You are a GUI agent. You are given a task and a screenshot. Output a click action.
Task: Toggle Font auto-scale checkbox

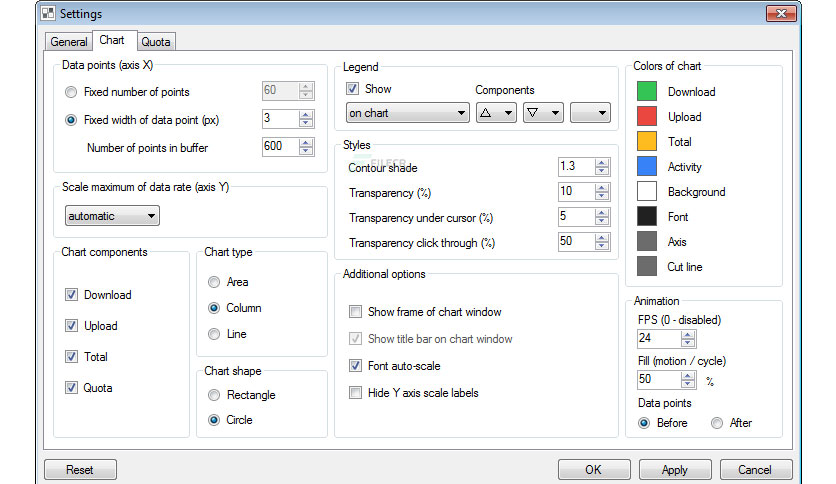[x=355, y=366]
